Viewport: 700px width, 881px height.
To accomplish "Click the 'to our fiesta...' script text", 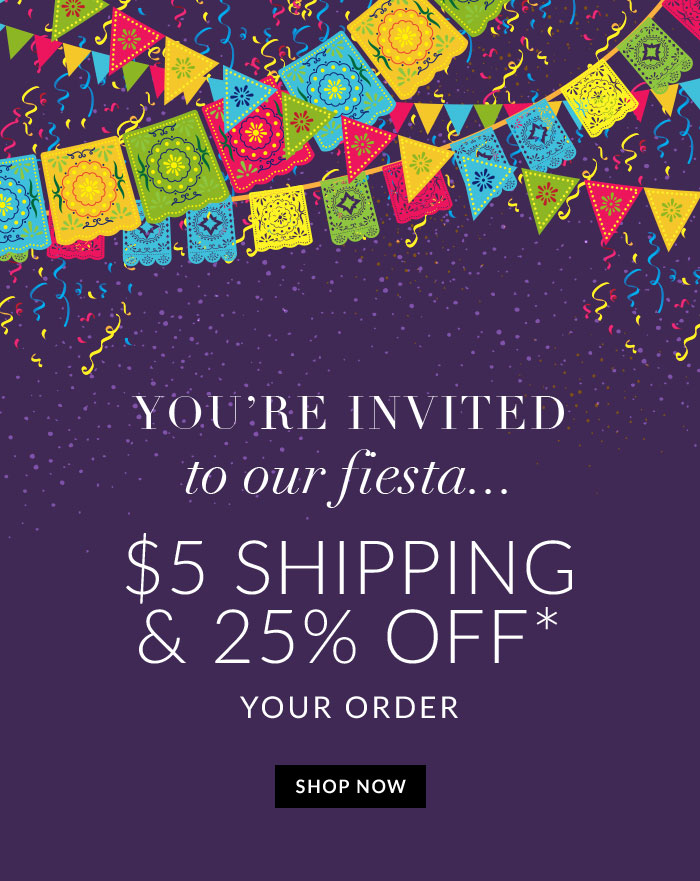I will [347, 477].
